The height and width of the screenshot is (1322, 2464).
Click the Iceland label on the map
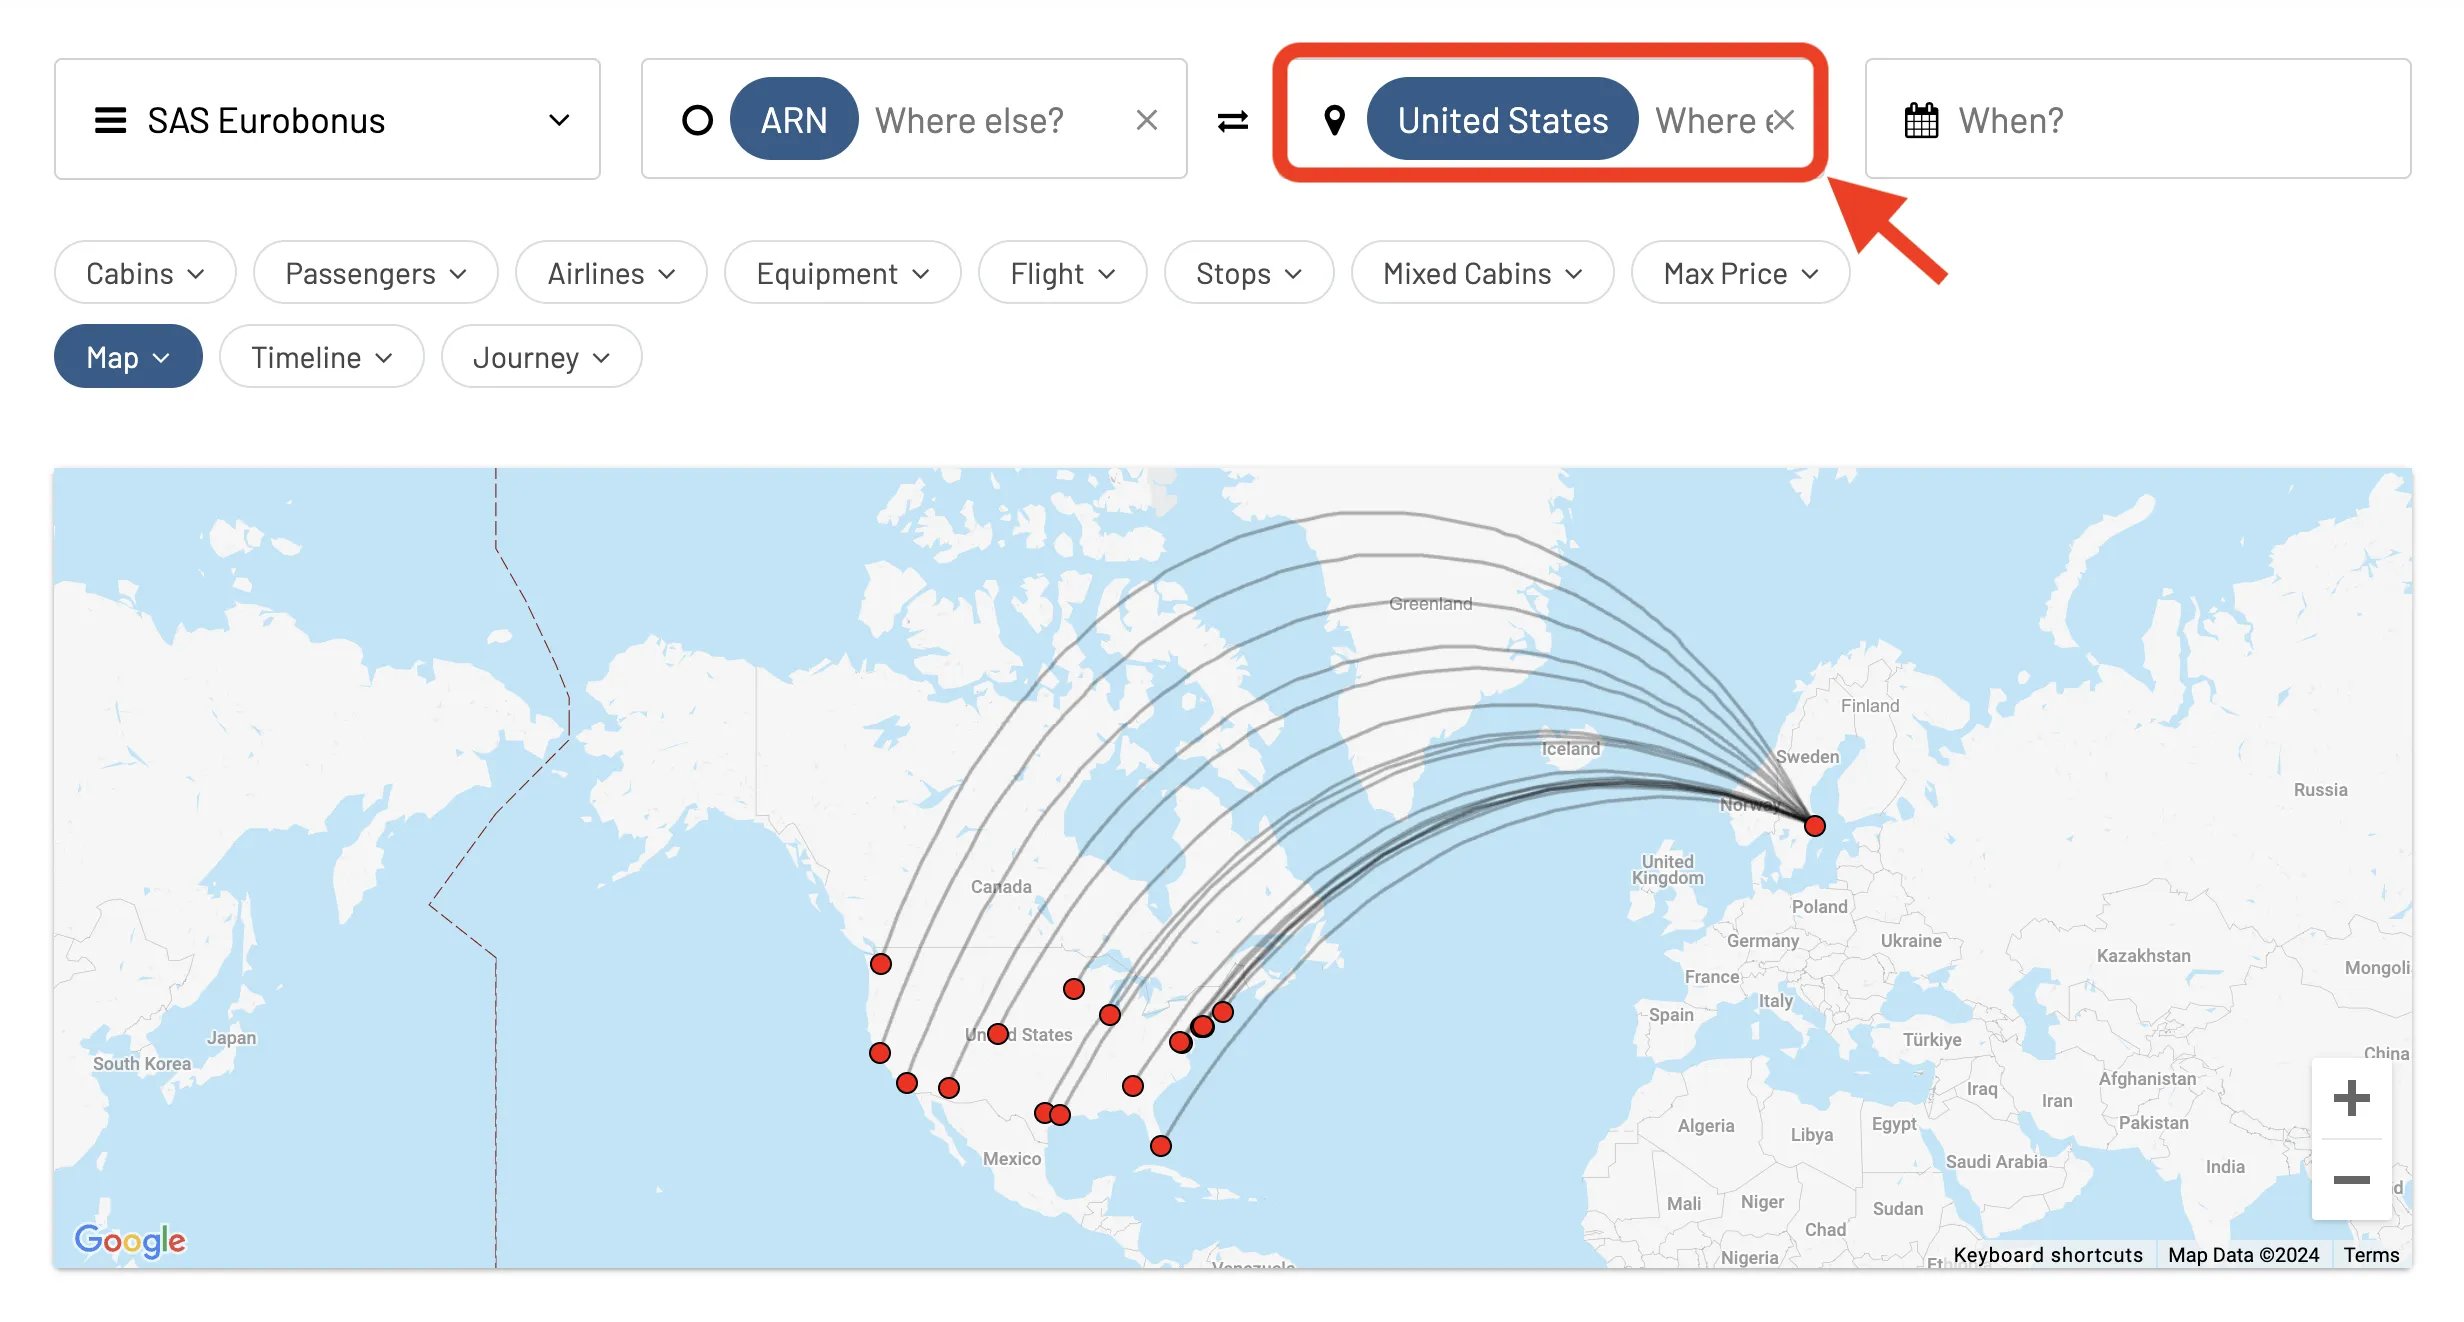[1571, 749]
